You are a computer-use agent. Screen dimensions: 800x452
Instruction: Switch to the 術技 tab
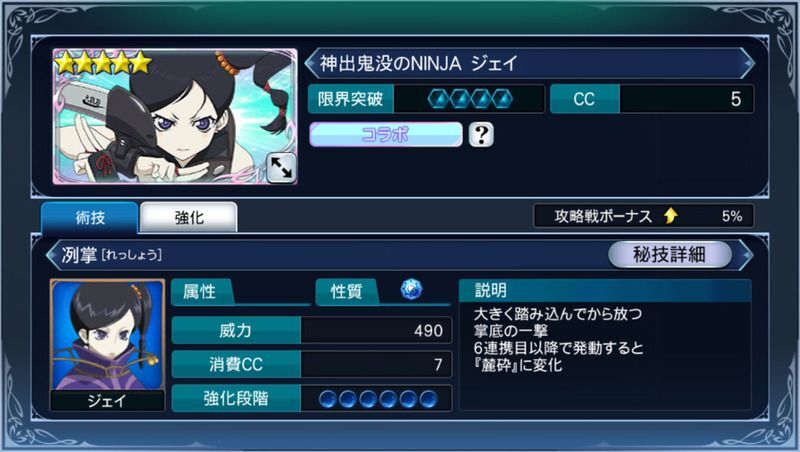90,218
